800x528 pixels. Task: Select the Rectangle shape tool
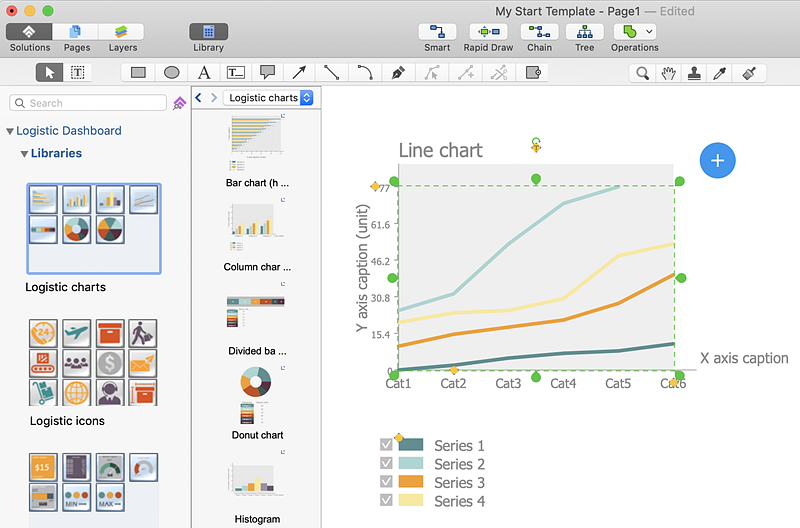point(139,72)
